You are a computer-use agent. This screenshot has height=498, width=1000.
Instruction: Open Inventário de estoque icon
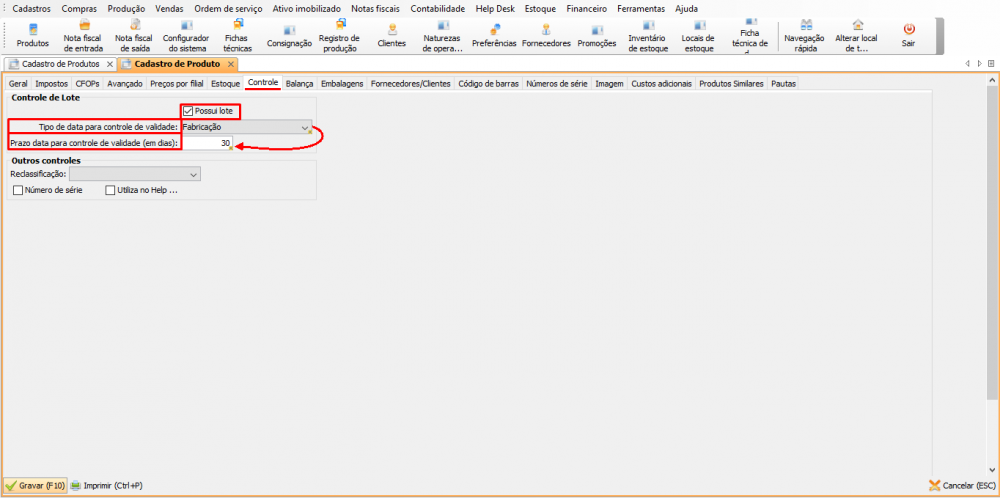coord(648,33)
